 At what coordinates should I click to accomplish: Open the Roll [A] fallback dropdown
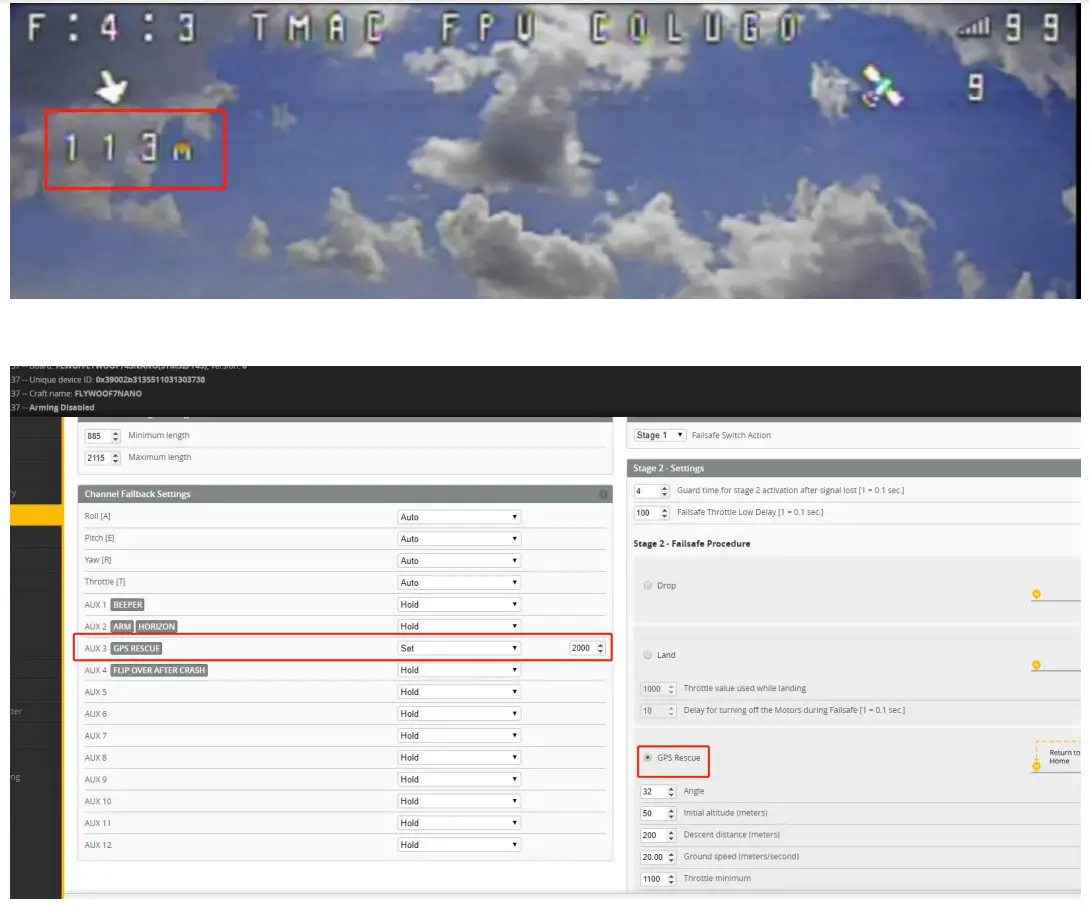point(459,517)
